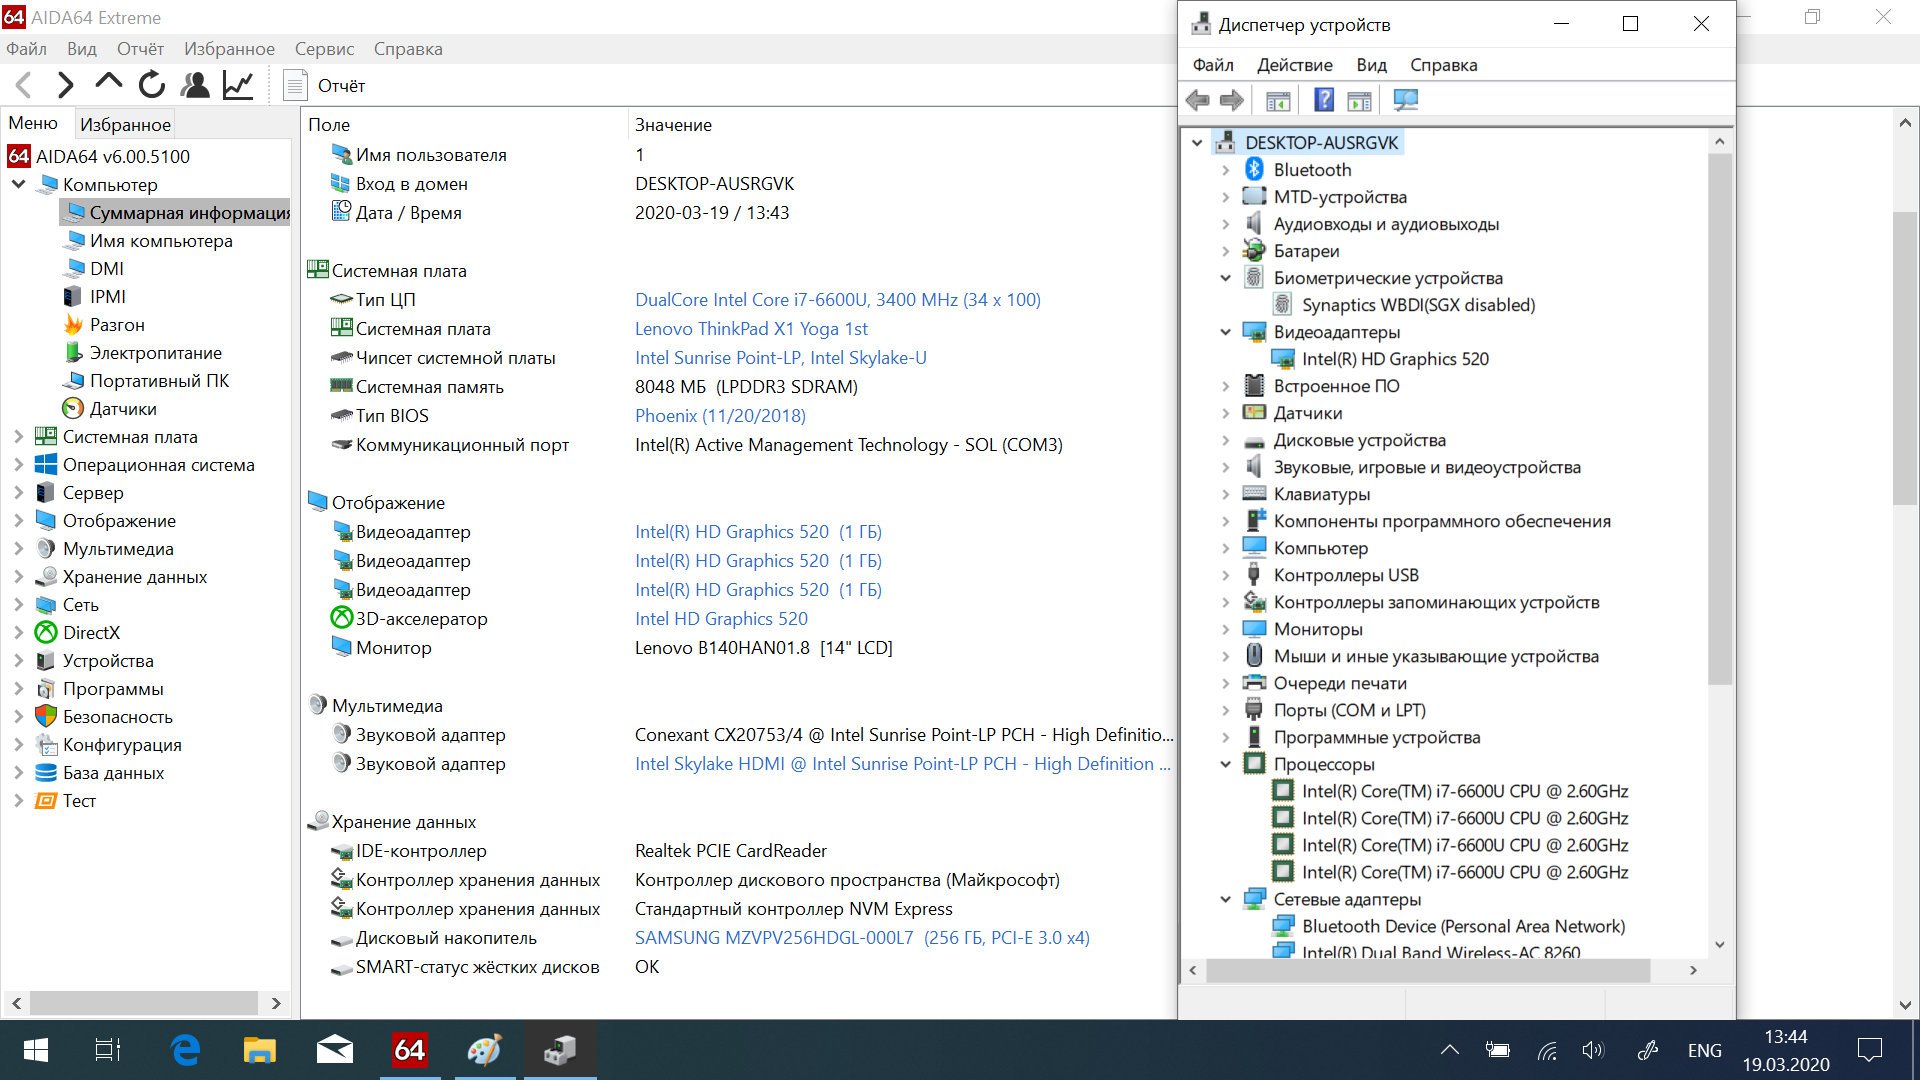Viewport: 1920px width, 1080px height.
Task: Click the volume icon in system tray
Action: click(x=1593, y=1050)
